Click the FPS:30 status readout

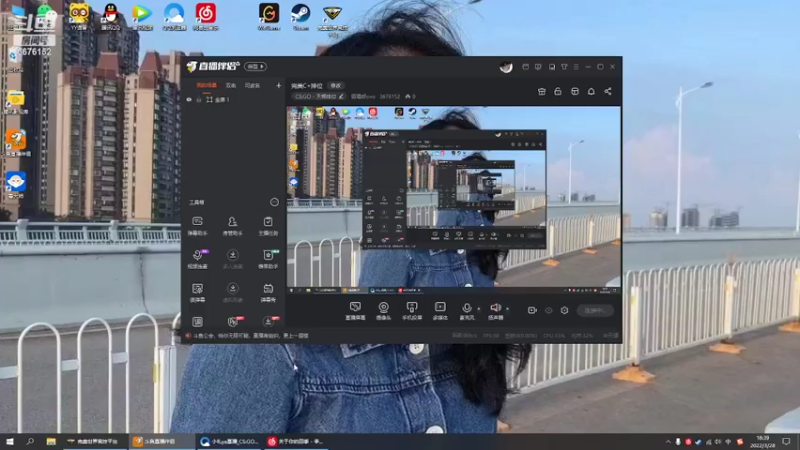pyautogui.click(x=491, y=336)
